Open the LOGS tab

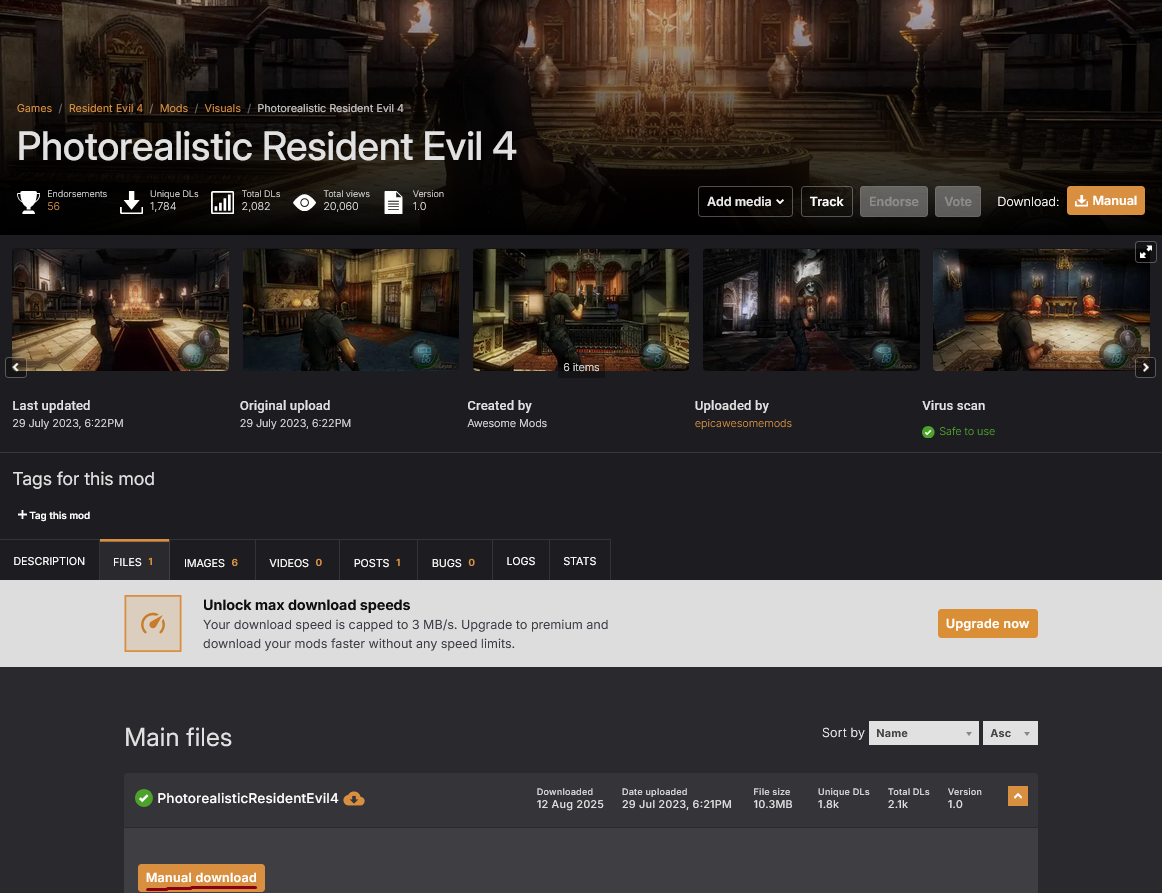[x=520, y=561]
